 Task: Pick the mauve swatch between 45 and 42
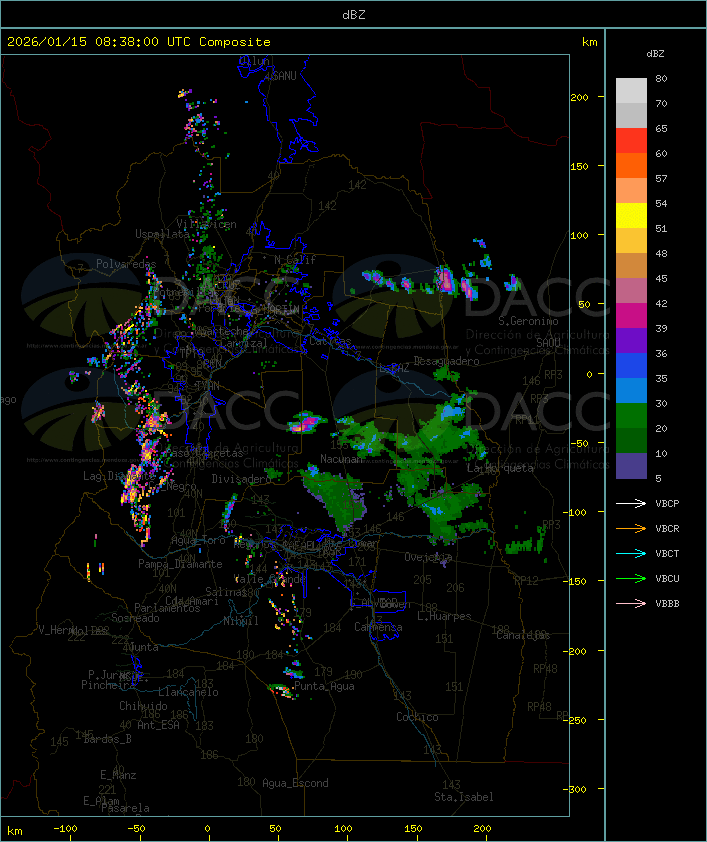[x=631, y=291]
